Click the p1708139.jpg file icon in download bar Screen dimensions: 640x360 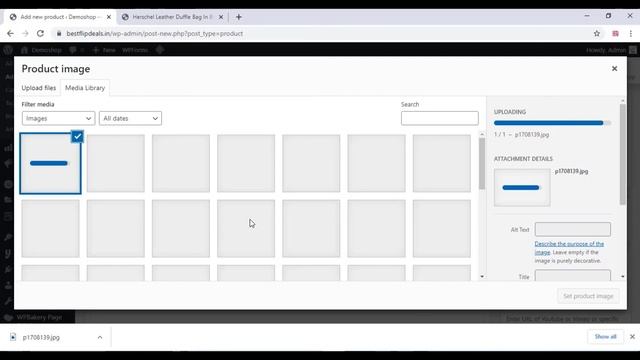pyautogui.click(x=13, y=337)
